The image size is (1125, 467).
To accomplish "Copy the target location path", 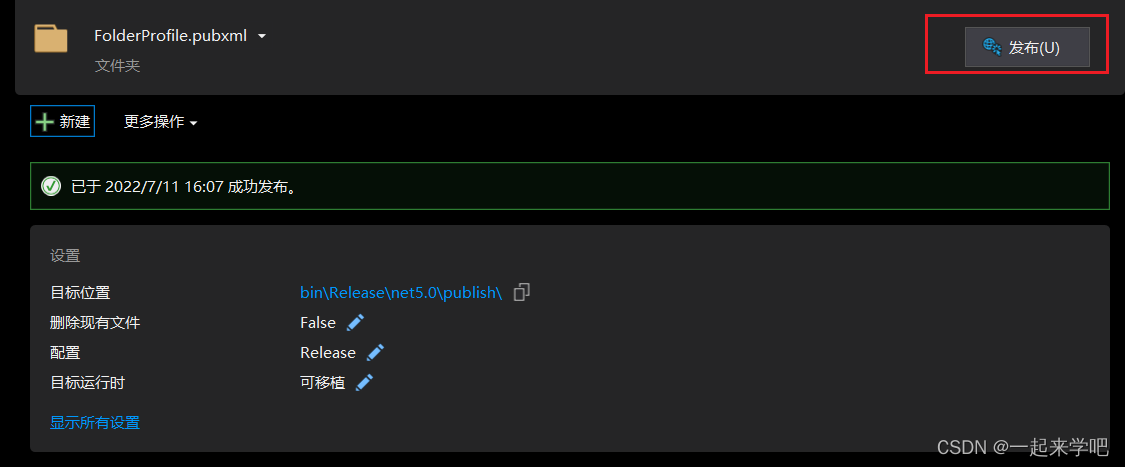I will (521, 292).
